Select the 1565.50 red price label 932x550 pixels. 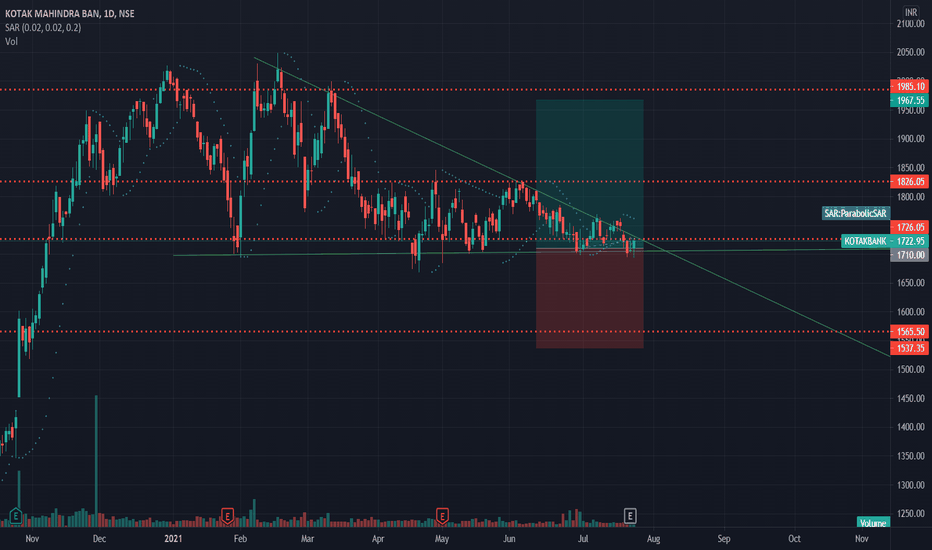point(909,332)
